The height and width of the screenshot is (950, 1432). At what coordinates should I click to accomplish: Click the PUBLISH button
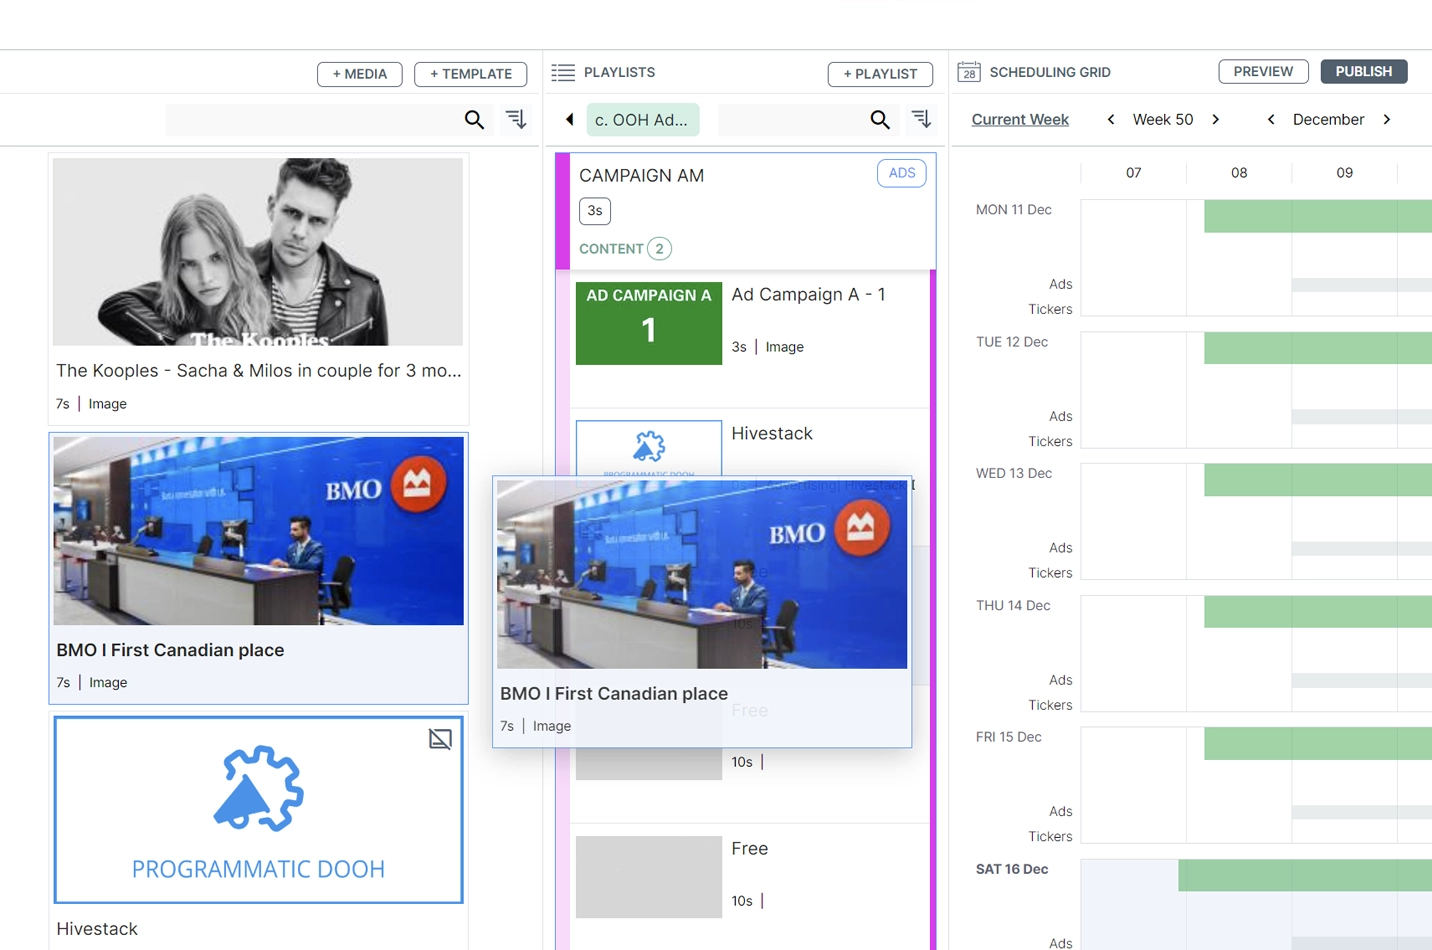coord(1364,72)
